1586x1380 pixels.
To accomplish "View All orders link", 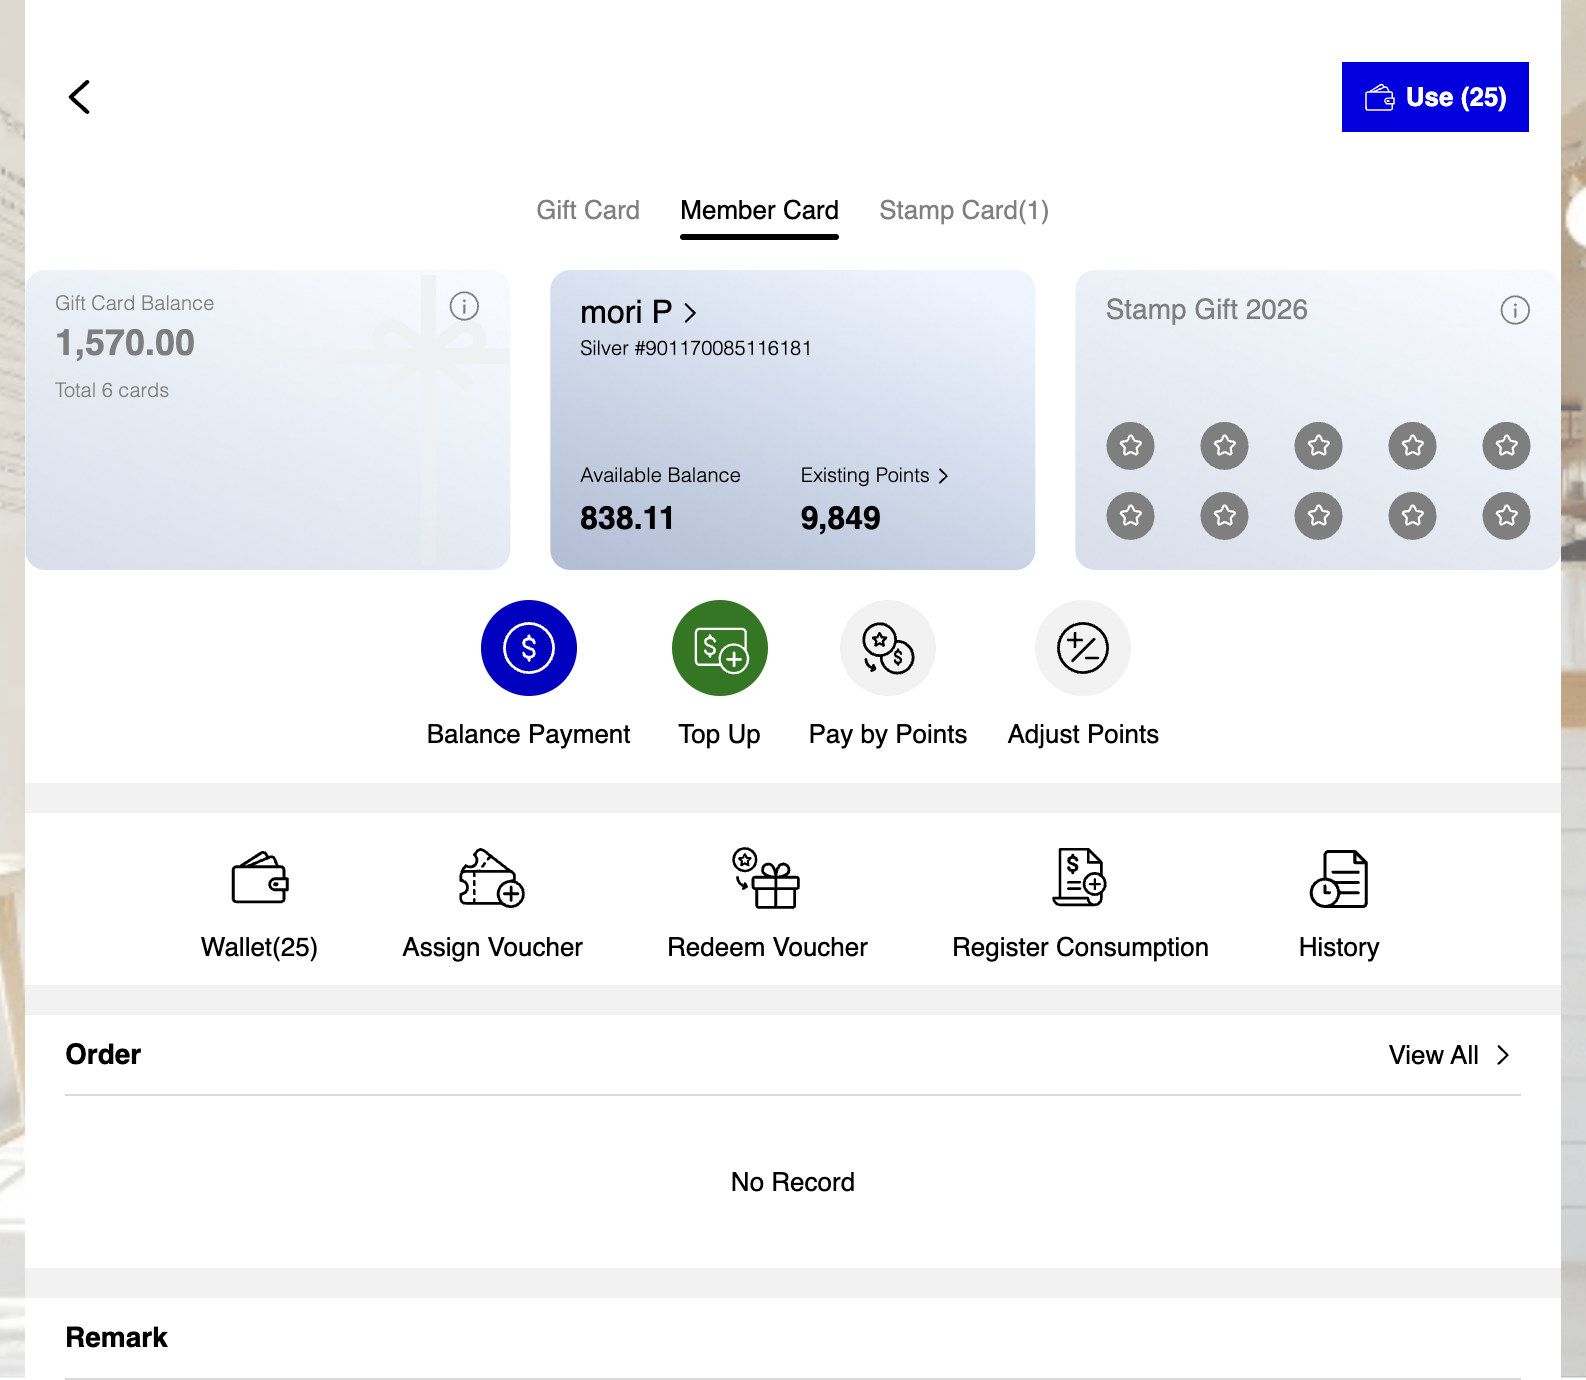I will click(1449, 1055).
